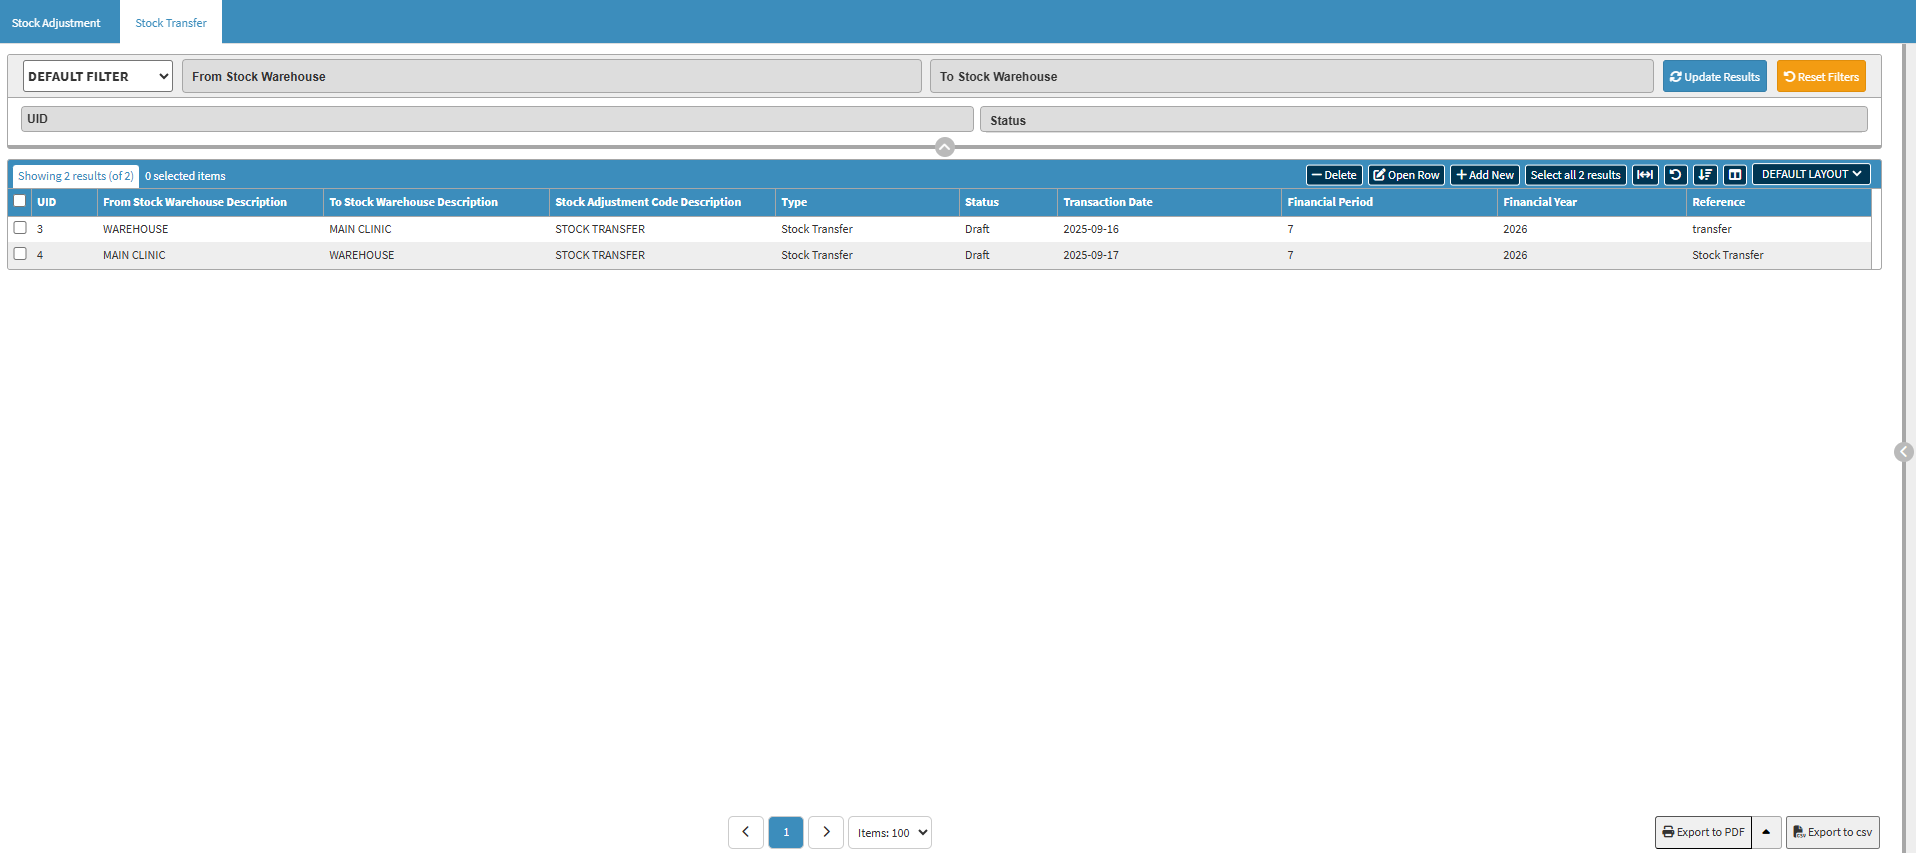Go to the next page arrow

pyautogui.click(x=826, y=832)
